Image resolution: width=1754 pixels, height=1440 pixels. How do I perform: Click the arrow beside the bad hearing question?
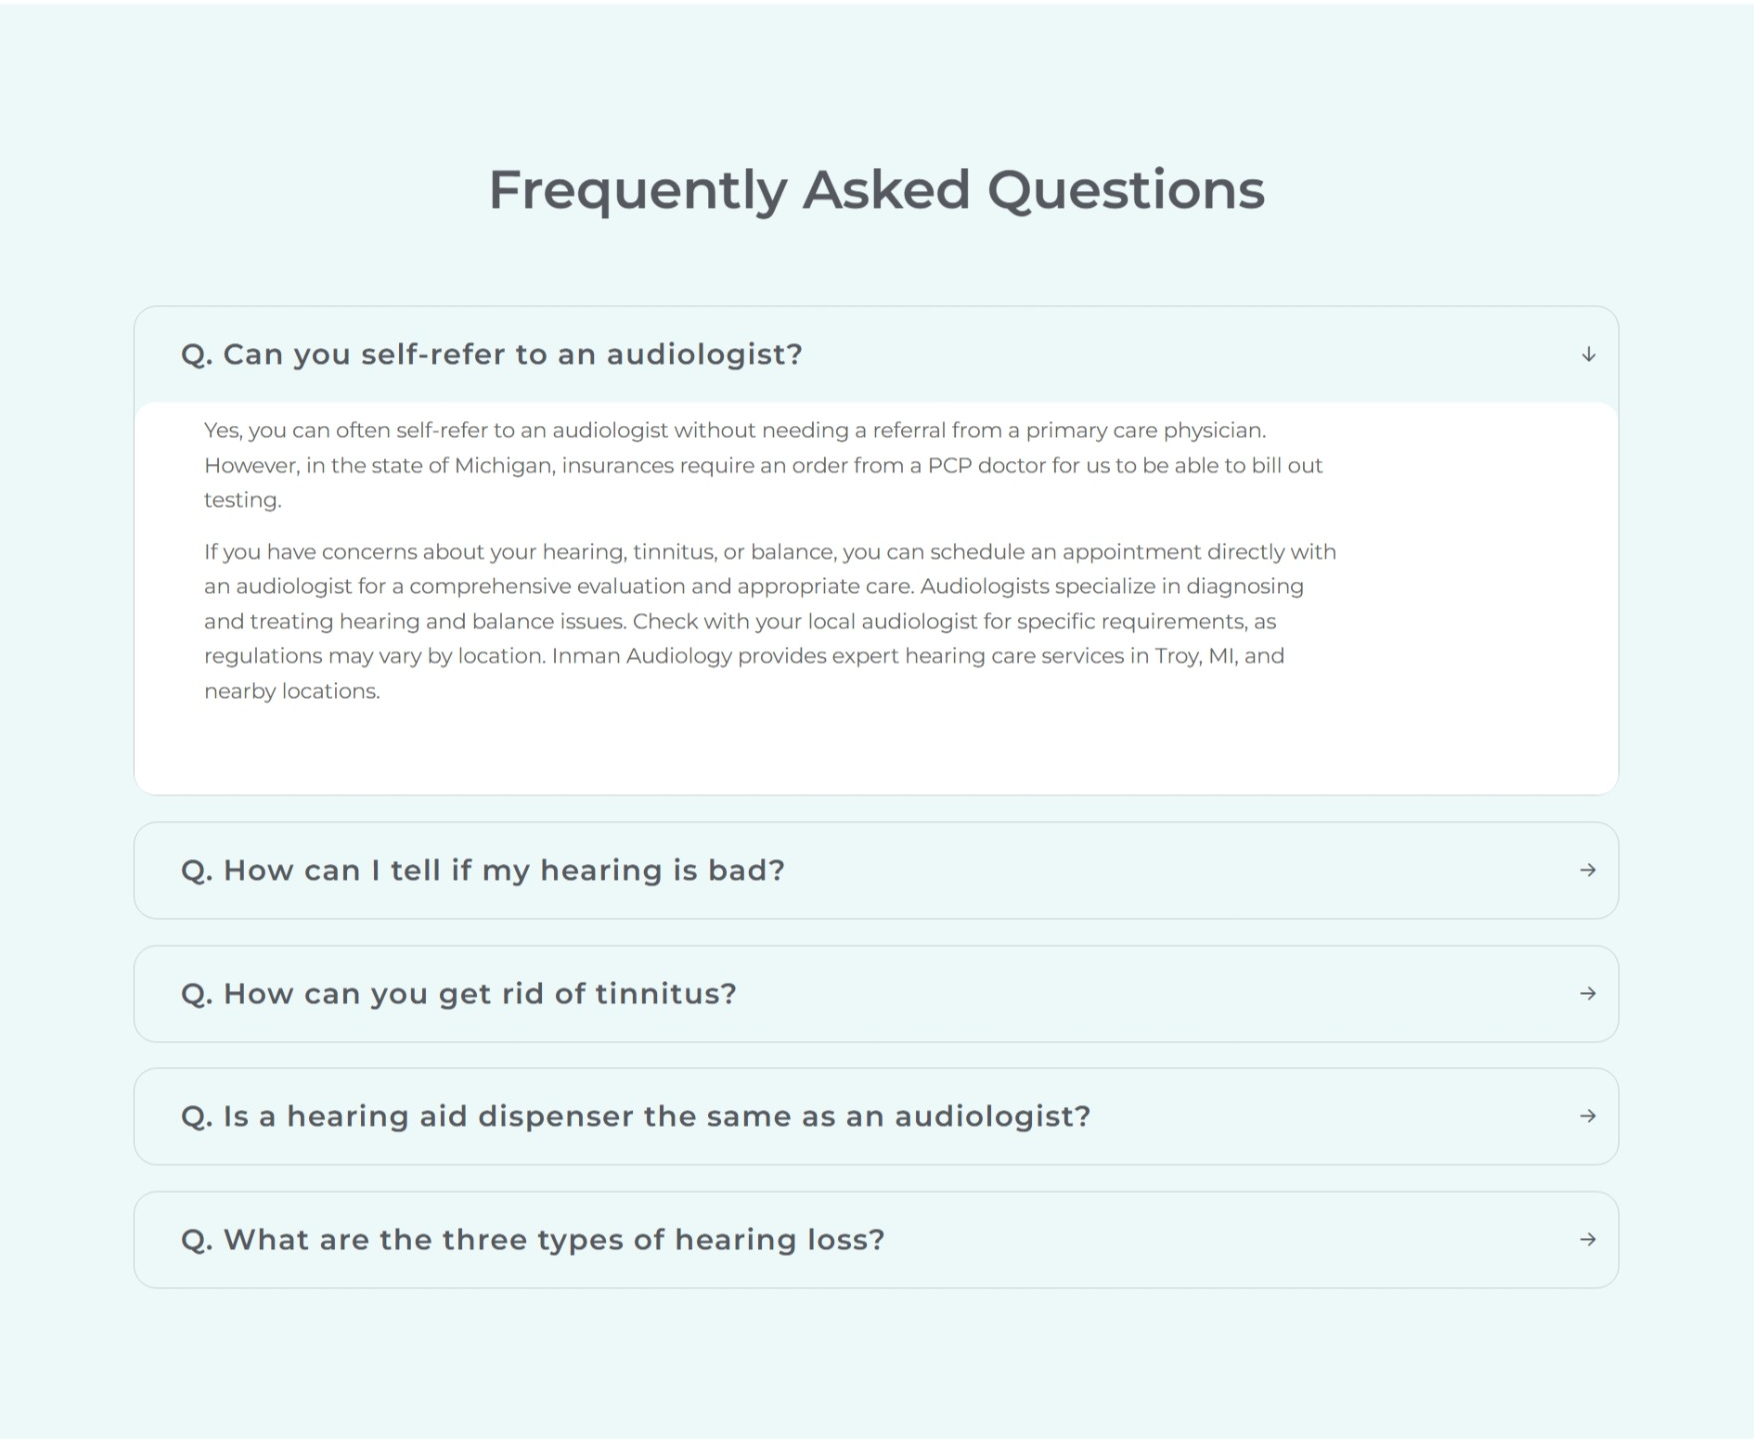1588,871
